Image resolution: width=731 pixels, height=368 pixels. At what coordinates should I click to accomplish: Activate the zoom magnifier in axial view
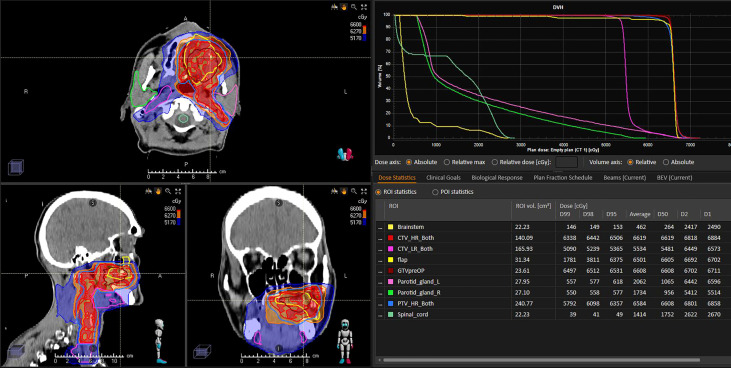[x=354, y=7]
